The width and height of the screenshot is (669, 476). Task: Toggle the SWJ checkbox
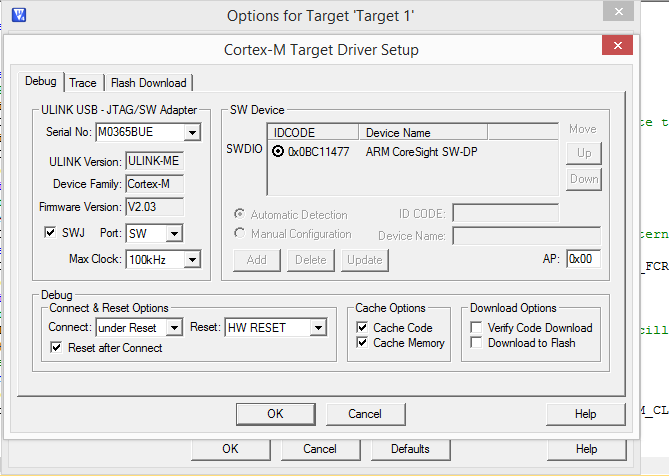[x=50, y=232]
